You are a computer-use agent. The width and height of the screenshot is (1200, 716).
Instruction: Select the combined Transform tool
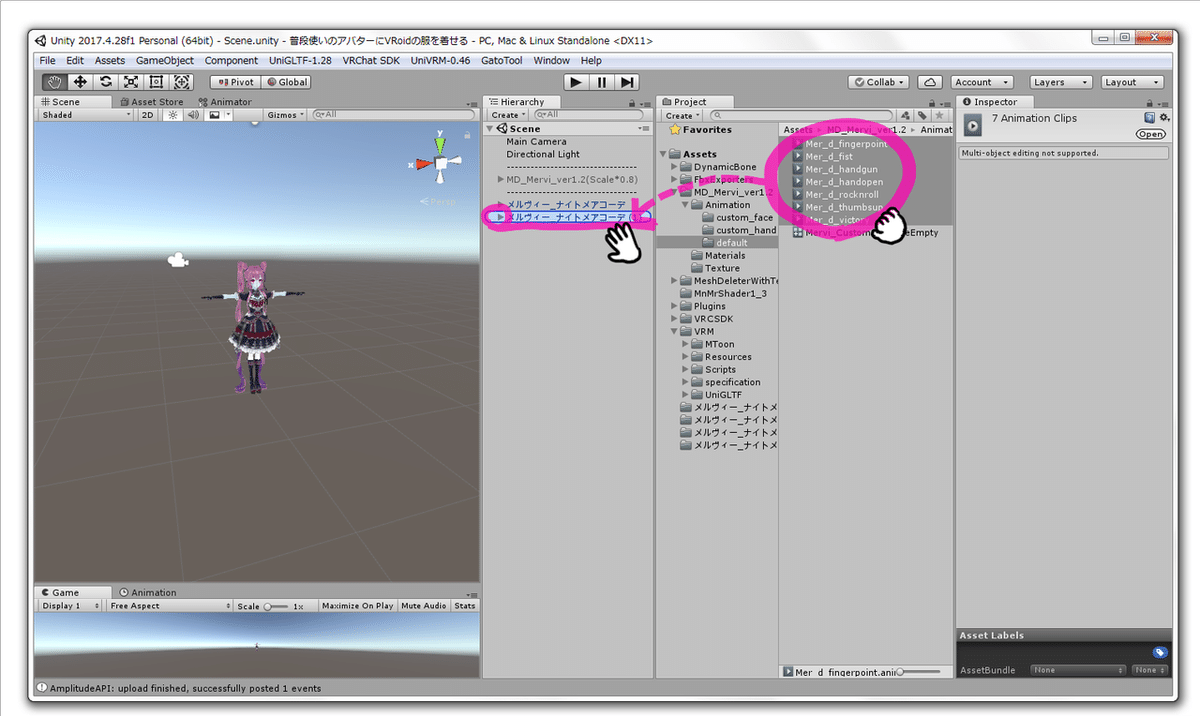coord(181,82)
